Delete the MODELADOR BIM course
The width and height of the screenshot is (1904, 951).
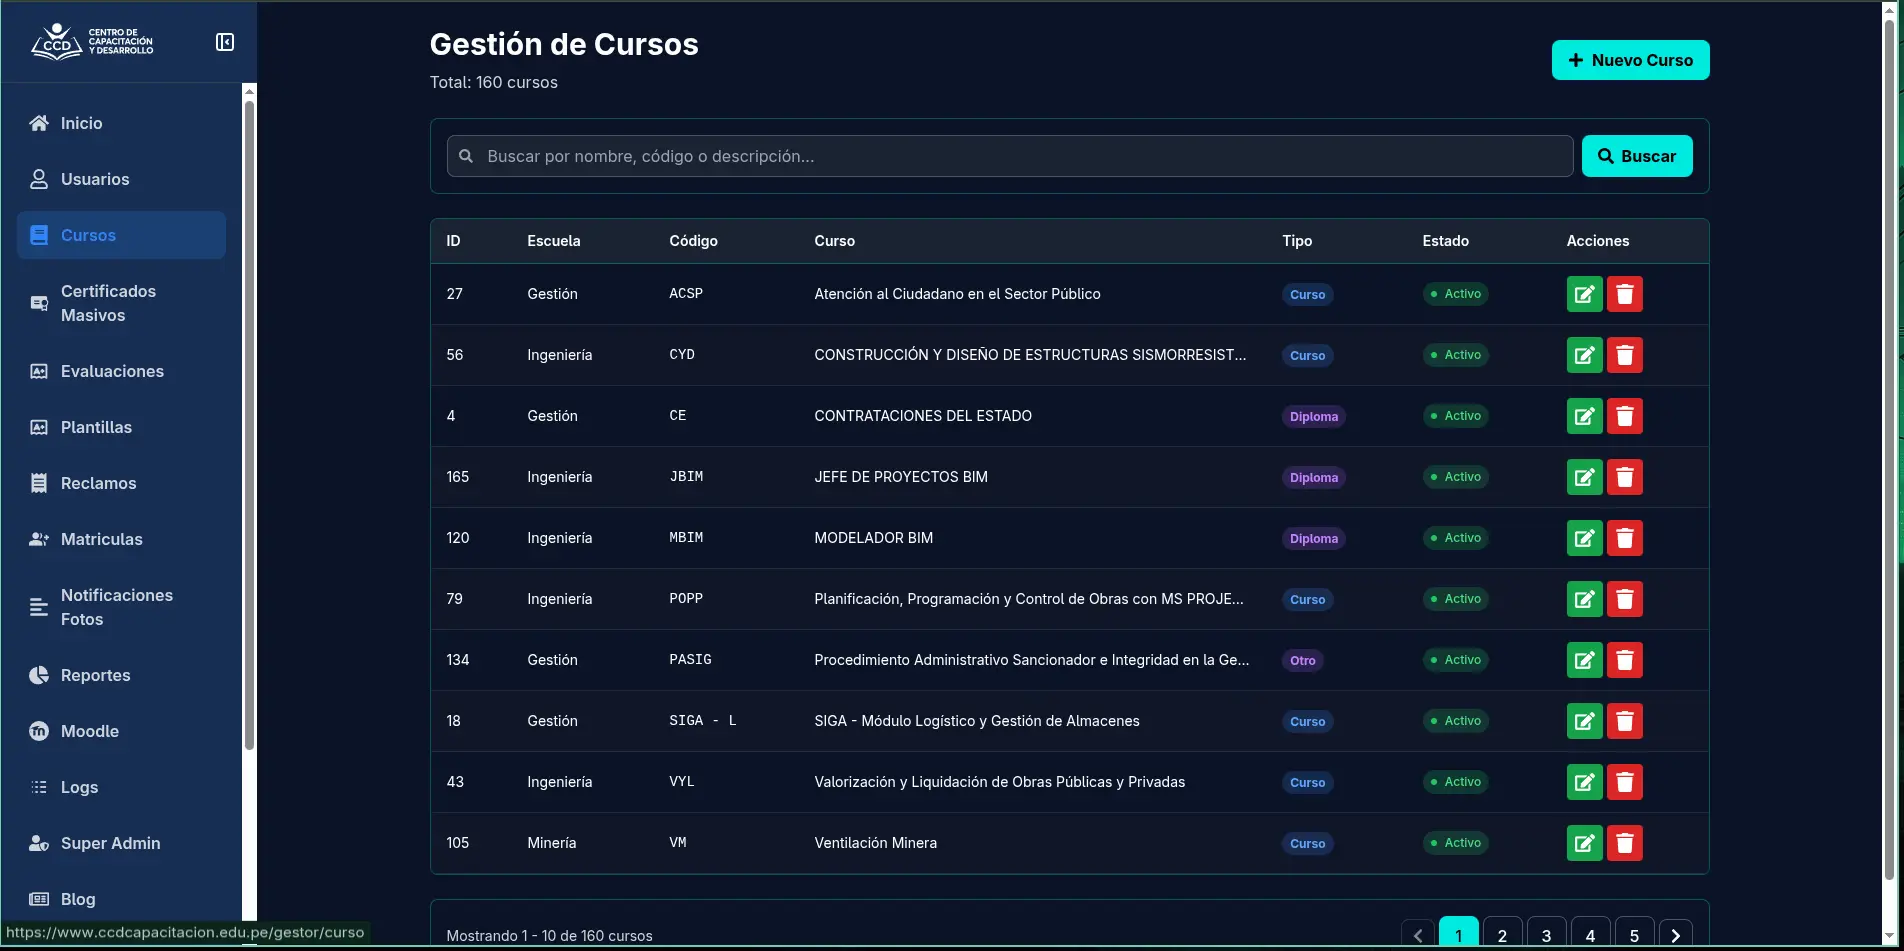pos(1625,538)
